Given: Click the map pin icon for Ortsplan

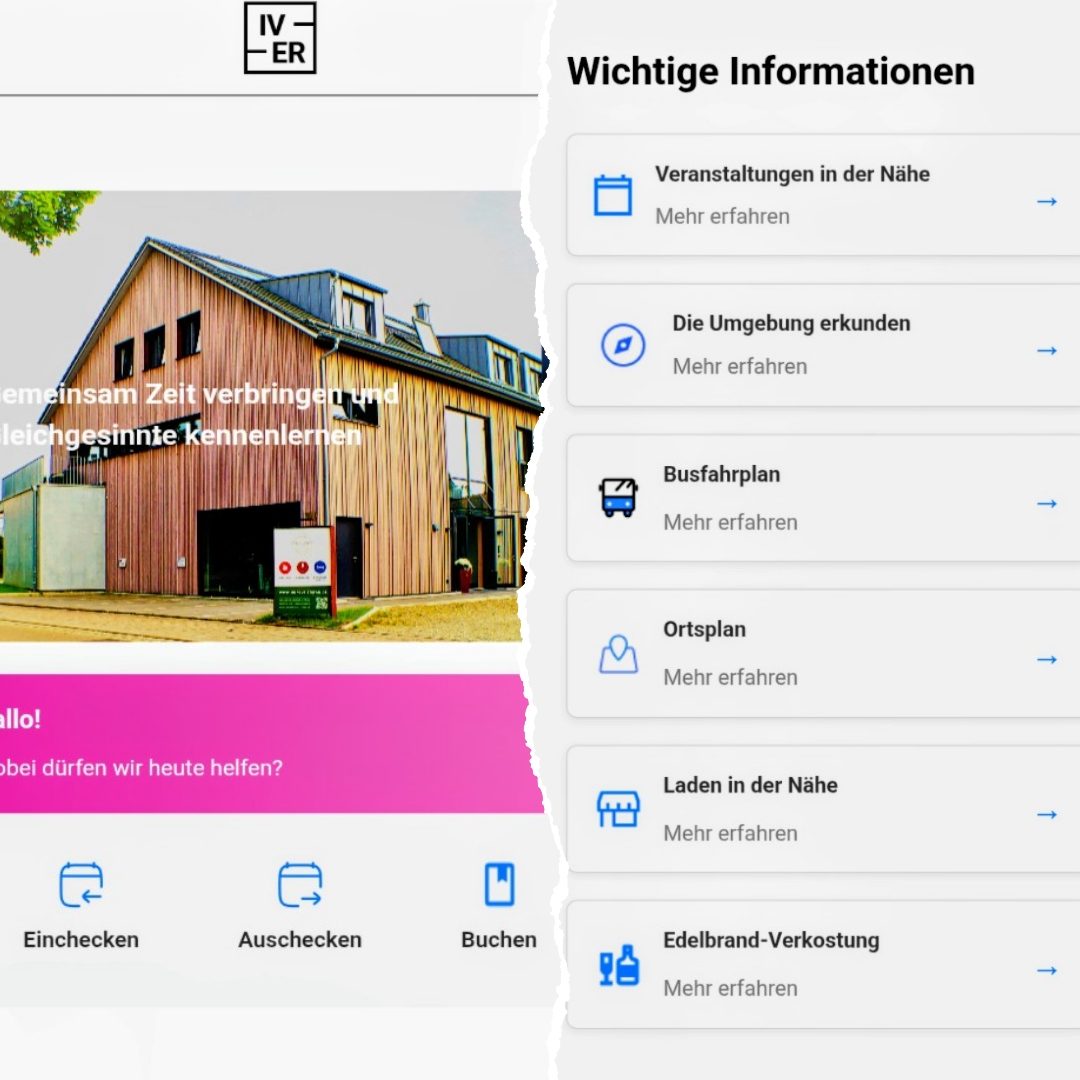Looking at the screenshot, I should tap(618, 654).
